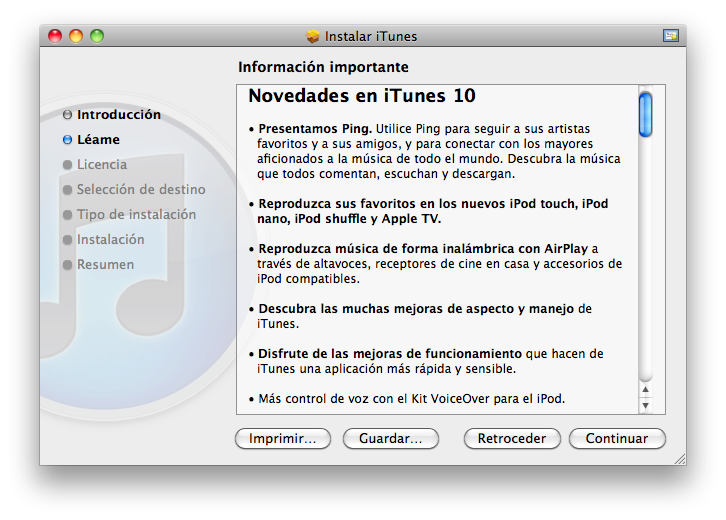Select the Tipo de instalación label
The image size is (726, 520).
pyautogui.click(x=137, y=214)
